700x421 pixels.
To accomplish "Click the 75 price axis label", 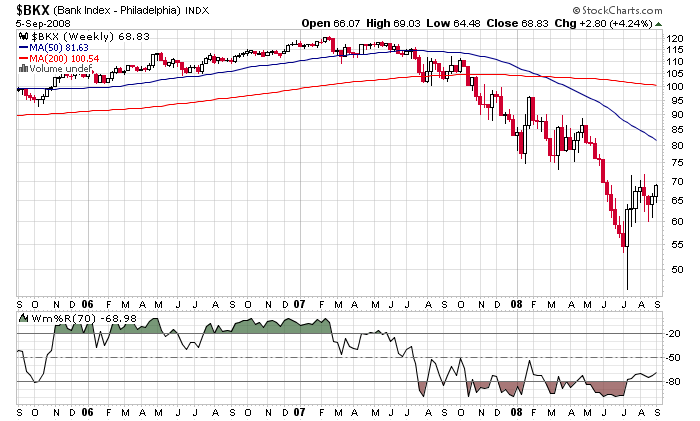I will tap(677, 163).
